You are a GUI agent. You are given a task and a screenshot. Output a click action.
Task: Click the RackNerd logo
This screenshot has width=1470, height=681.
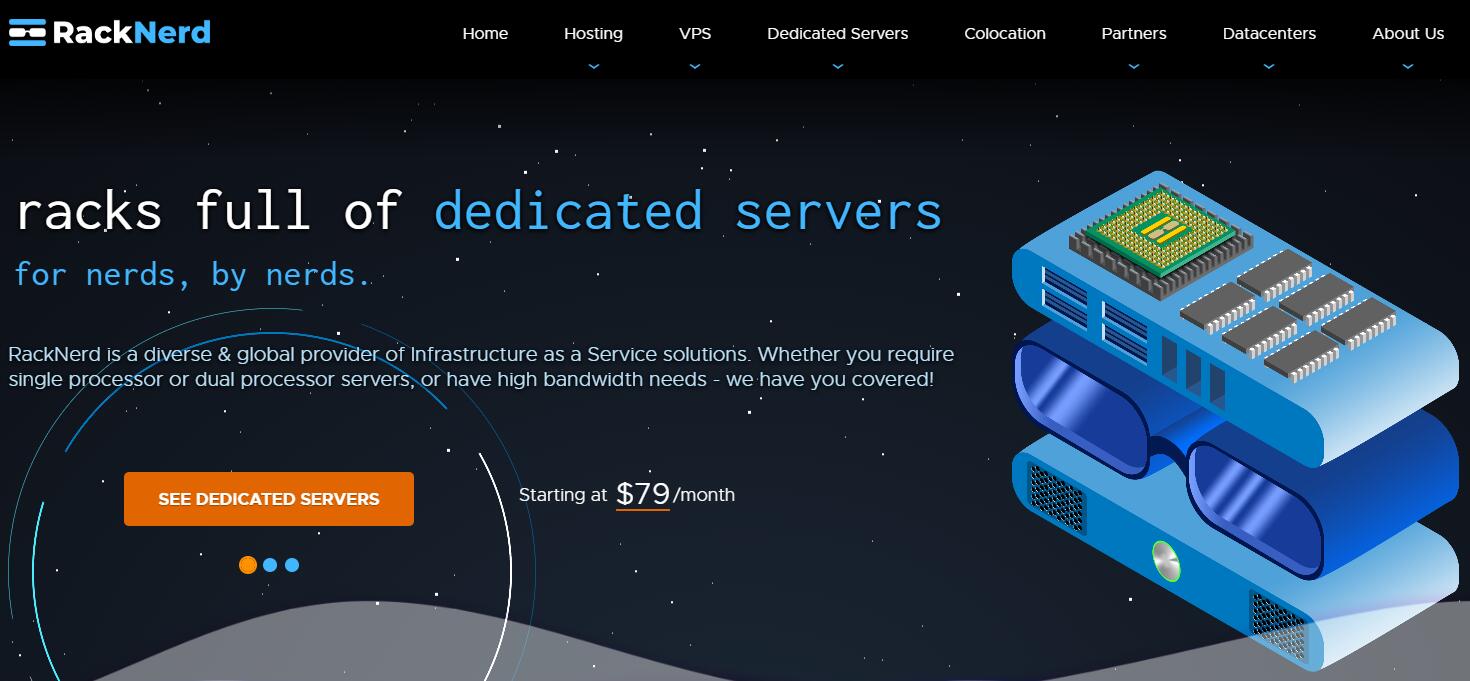109,33
